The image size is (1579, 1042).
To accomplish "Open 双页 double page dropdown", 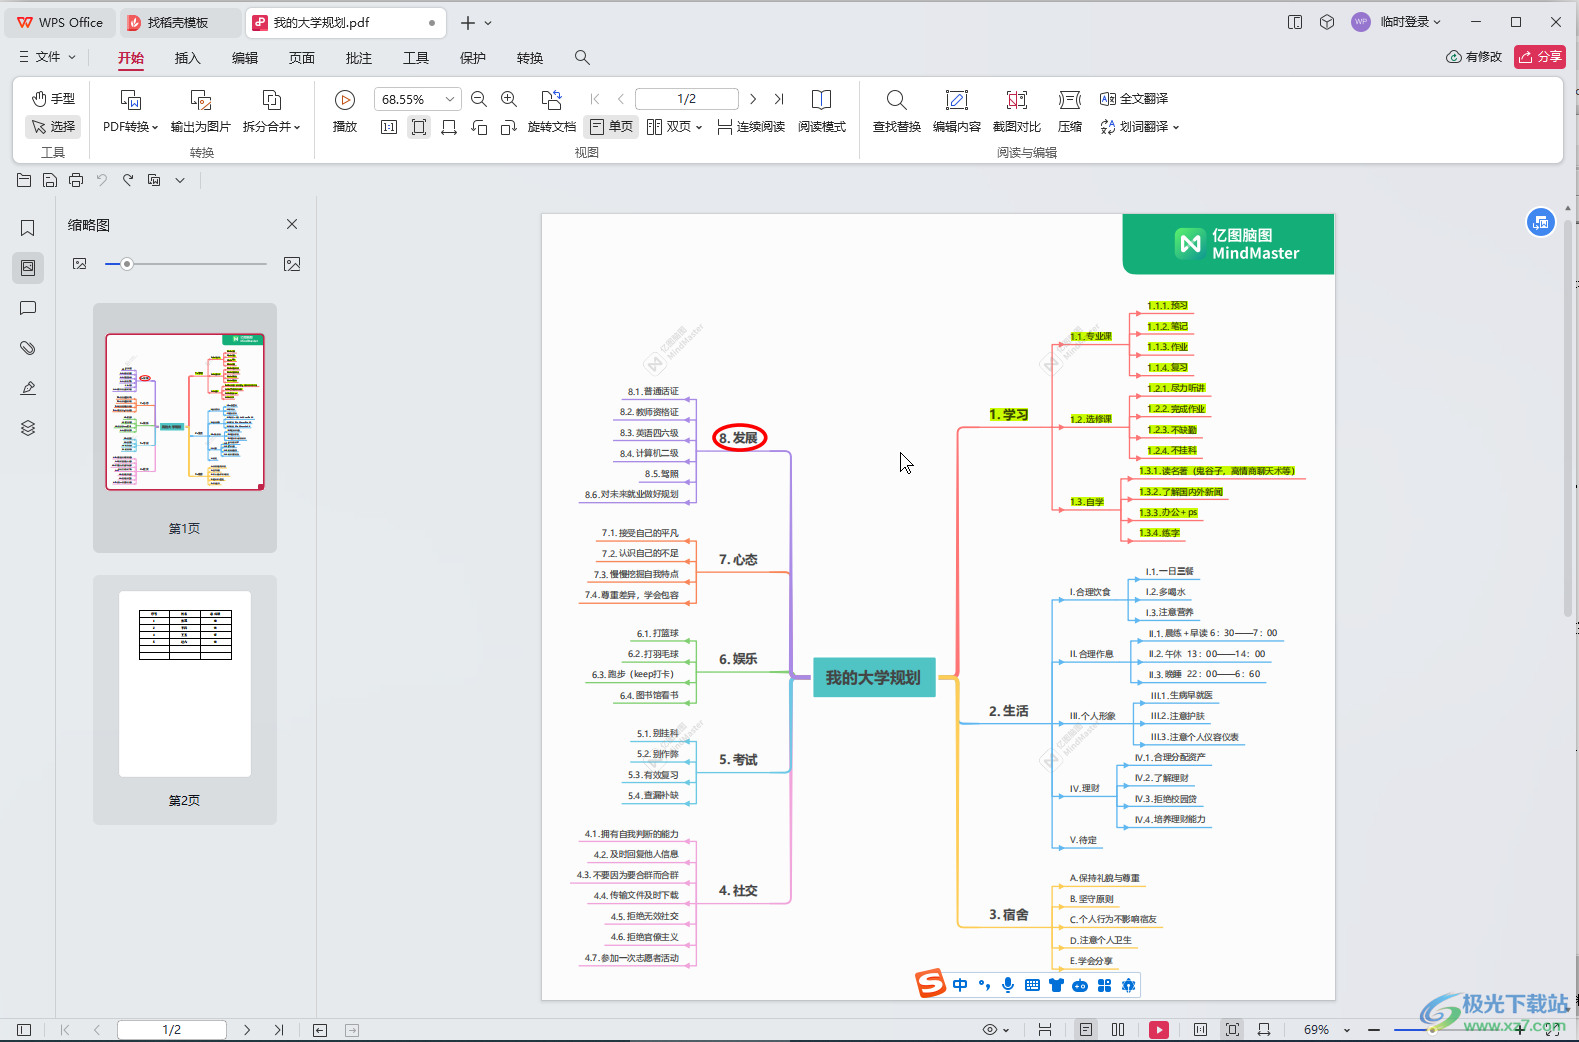I will pos(675,127).
